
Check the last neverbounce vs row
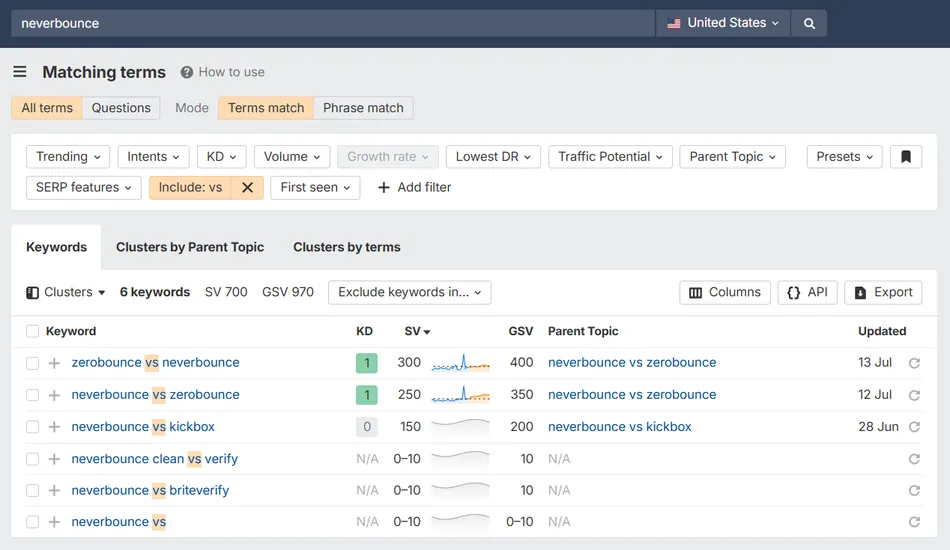pyautogui.click(x=32, y=522)
